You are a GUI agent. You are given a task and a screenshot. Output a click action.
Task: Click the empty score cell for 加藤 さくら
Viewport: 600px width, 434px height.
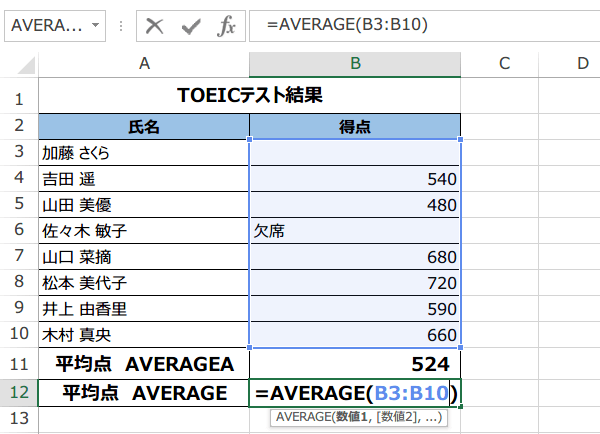click(x=355, y=153)
